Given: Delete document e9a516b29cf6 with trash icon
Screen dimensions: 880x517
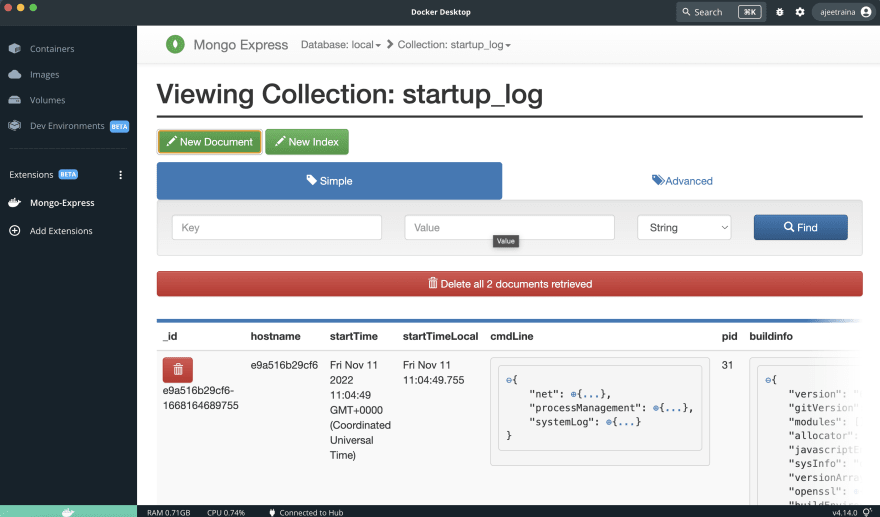Looking at the screenshot, I should point(178,369).
